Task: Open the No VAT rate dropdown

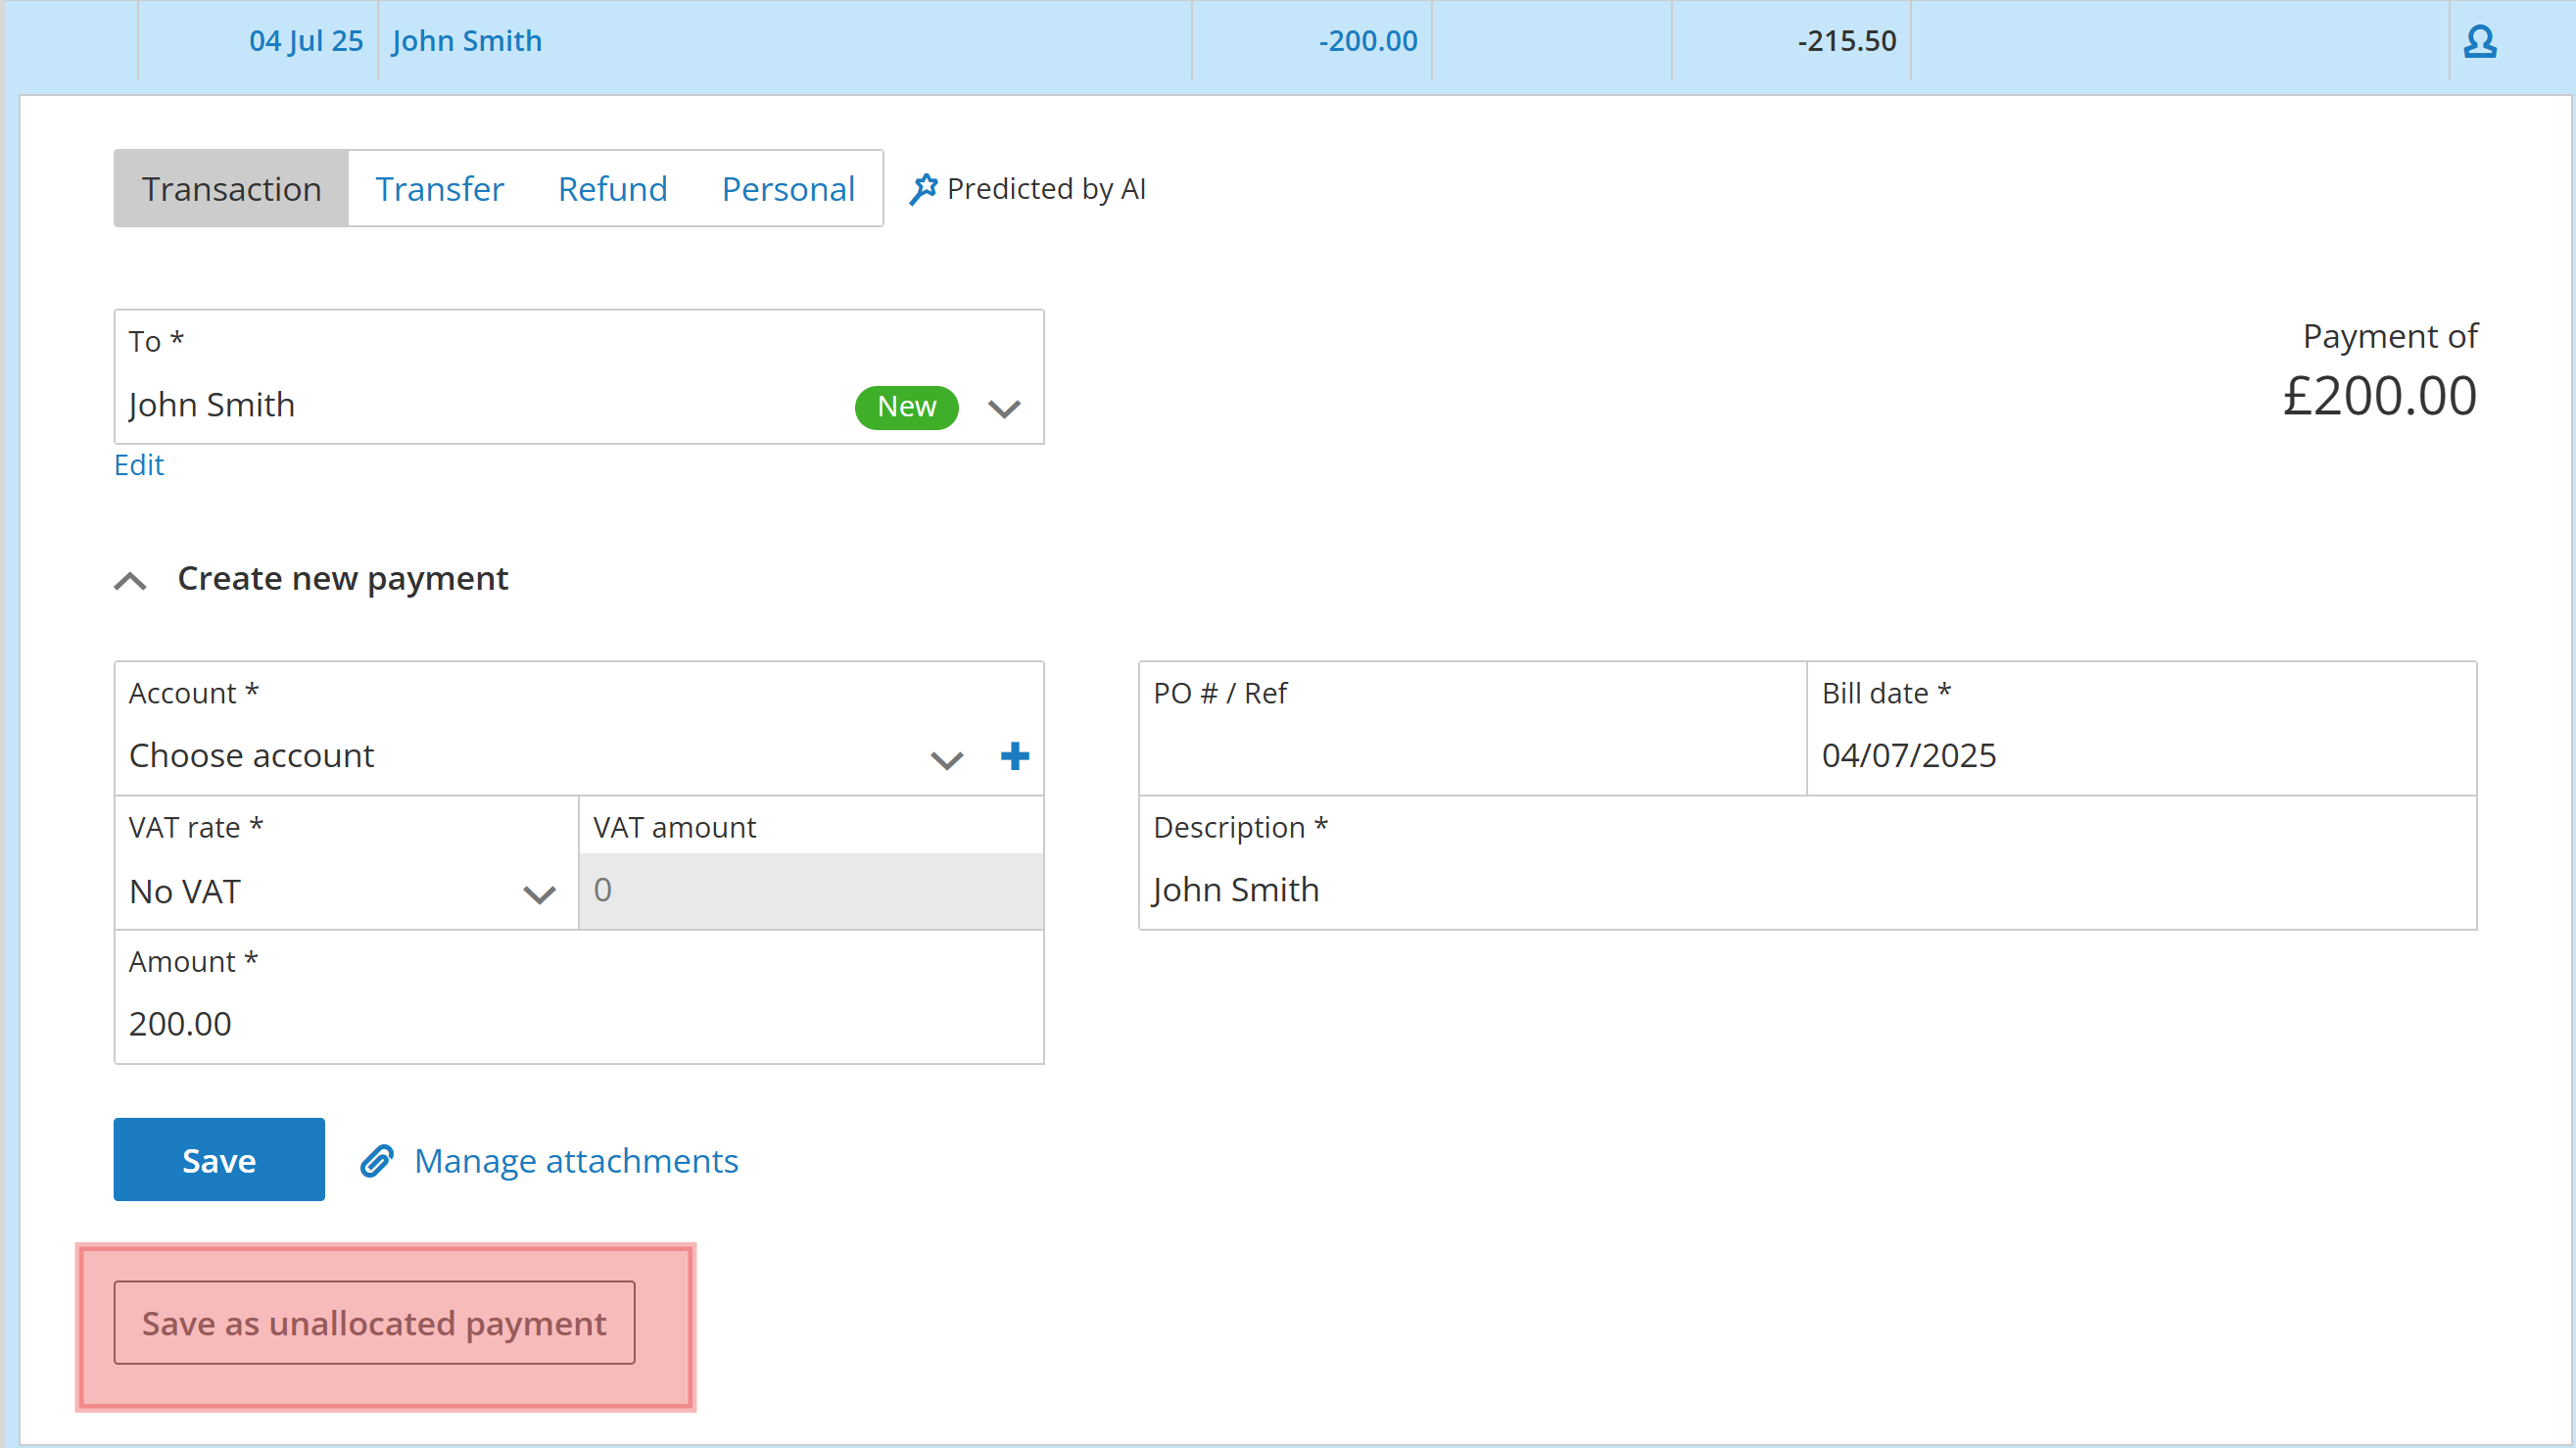Action: [x=539, y=893]
